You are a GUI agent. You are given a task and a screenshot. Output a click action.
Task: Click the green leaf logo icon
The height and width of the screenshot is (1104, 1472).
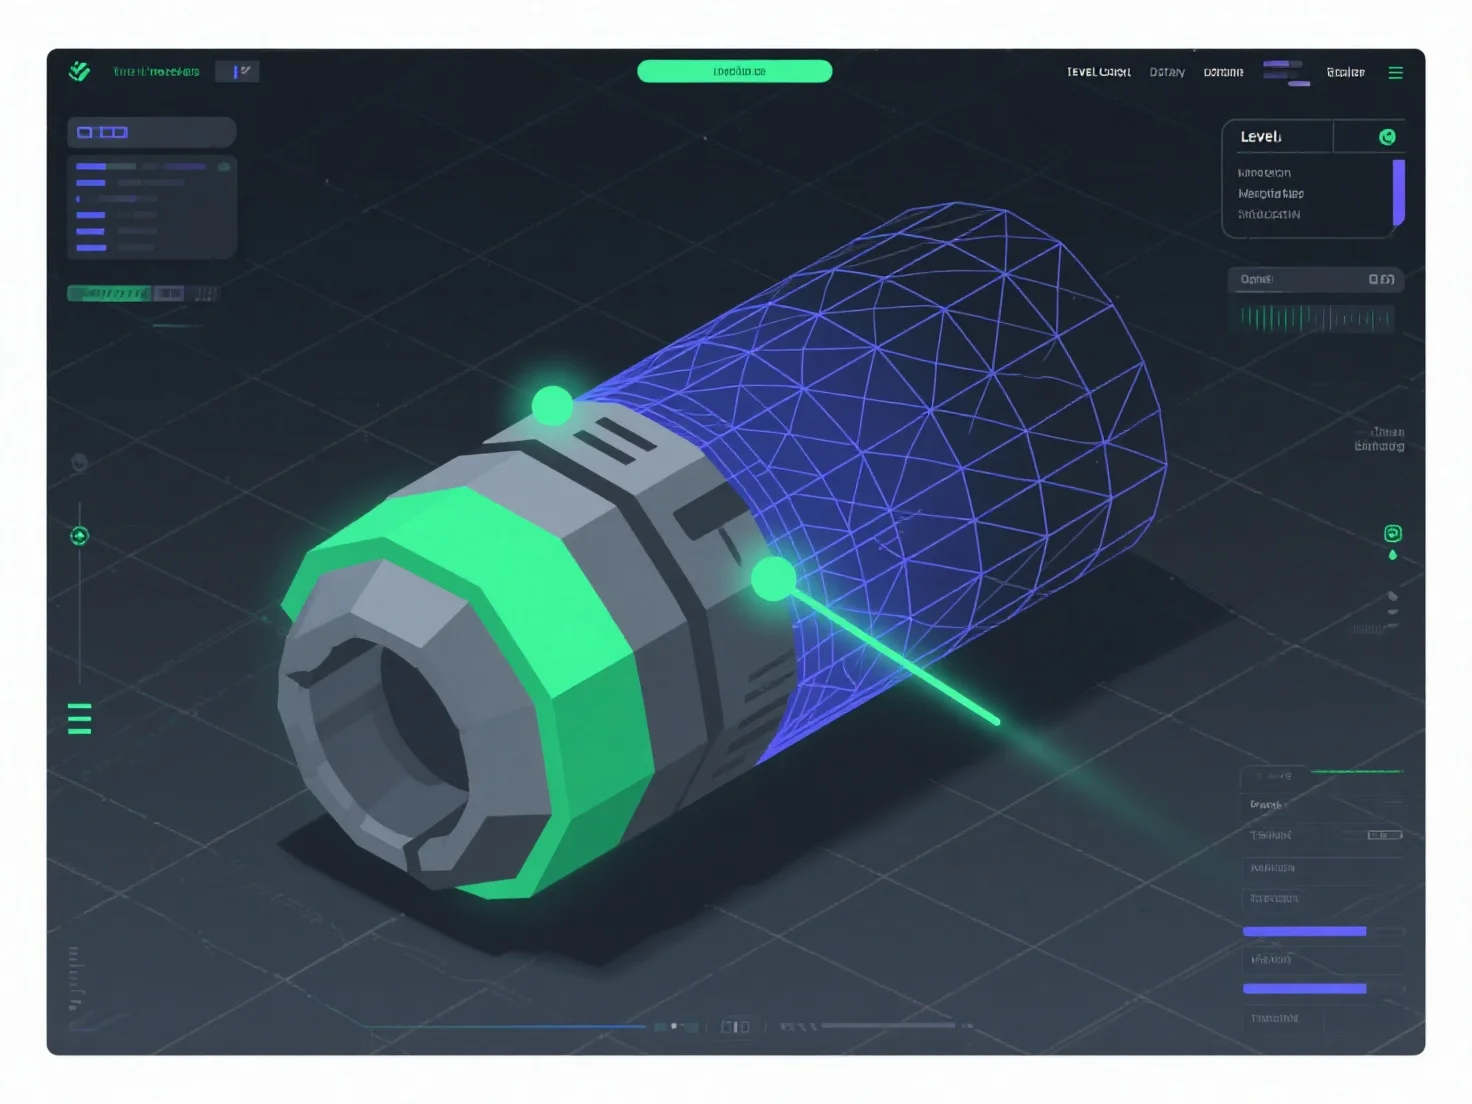81,70
